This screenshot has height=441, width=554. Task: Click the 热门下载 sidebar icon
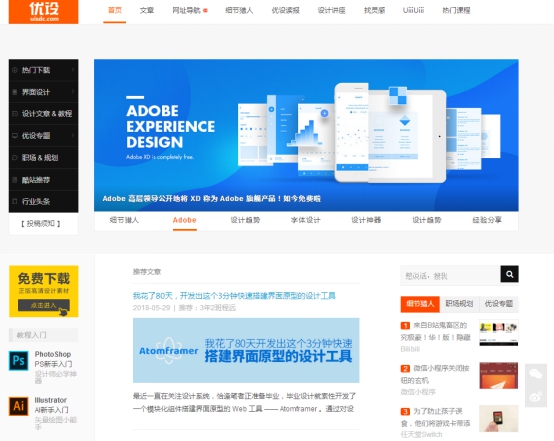tap(15, 70)
